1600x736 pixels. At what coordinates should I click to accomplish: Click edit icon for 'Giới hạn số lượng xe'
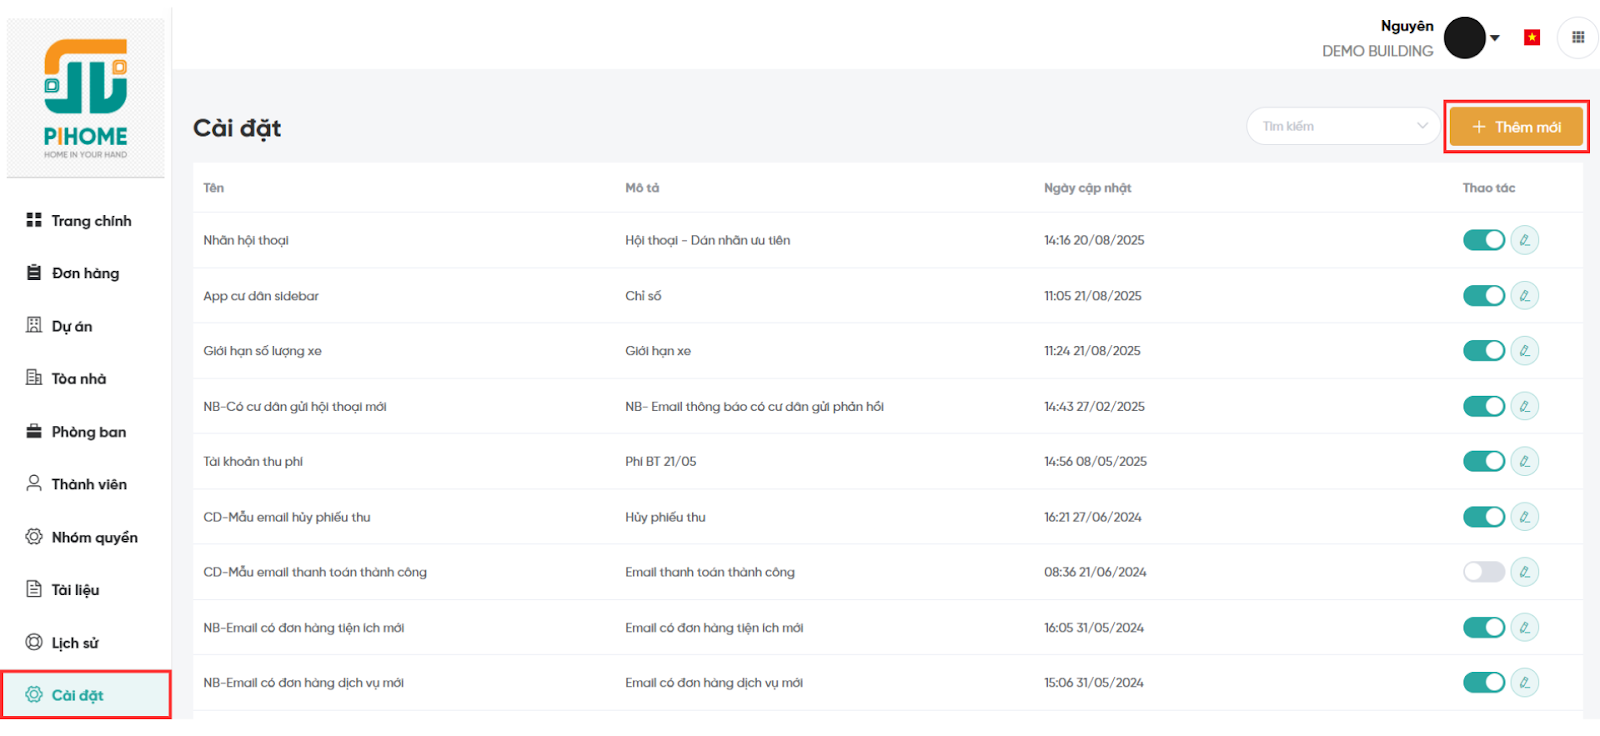click(x=1524, y=351)
